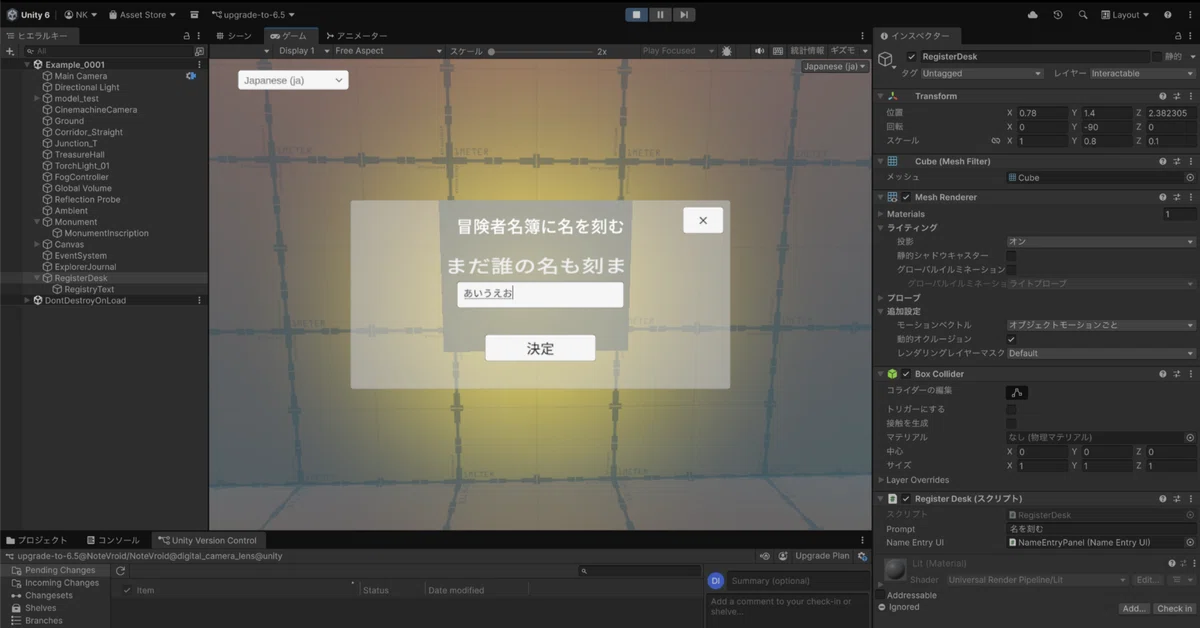Click the plus icon in the Hierarchy
The height and width of the screenshot is (628, 1200).
click(x=11, y=51)
